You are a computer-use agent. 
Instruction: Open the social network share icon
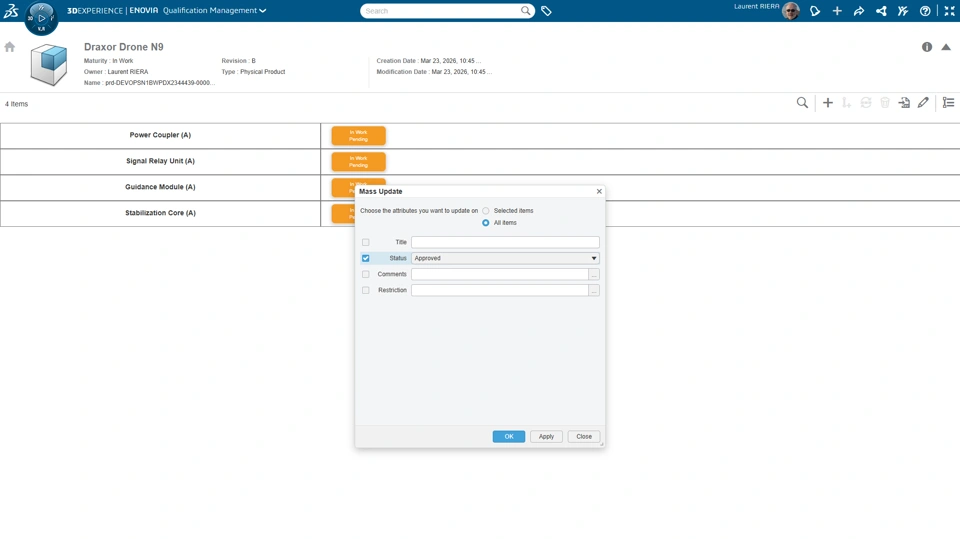click(881, 11)
